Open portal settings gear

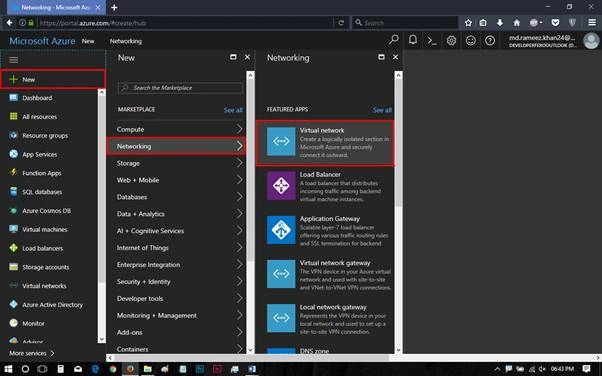coord(451,40)
